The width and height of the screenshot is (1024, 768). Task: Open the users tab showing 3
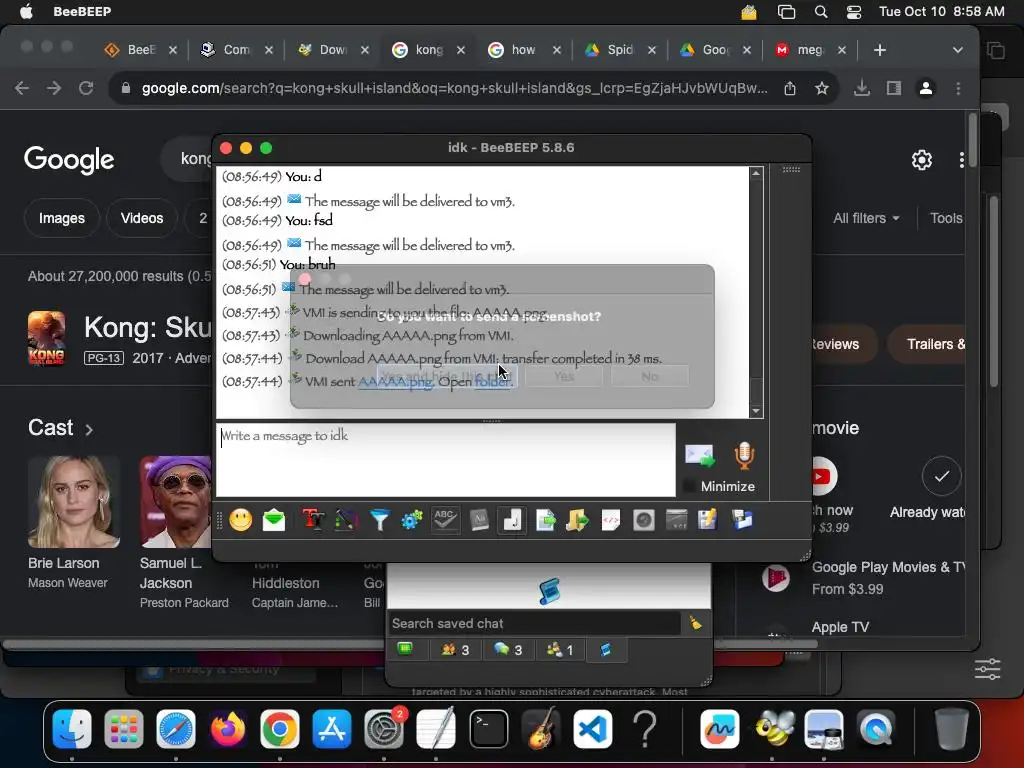[455, 650]
